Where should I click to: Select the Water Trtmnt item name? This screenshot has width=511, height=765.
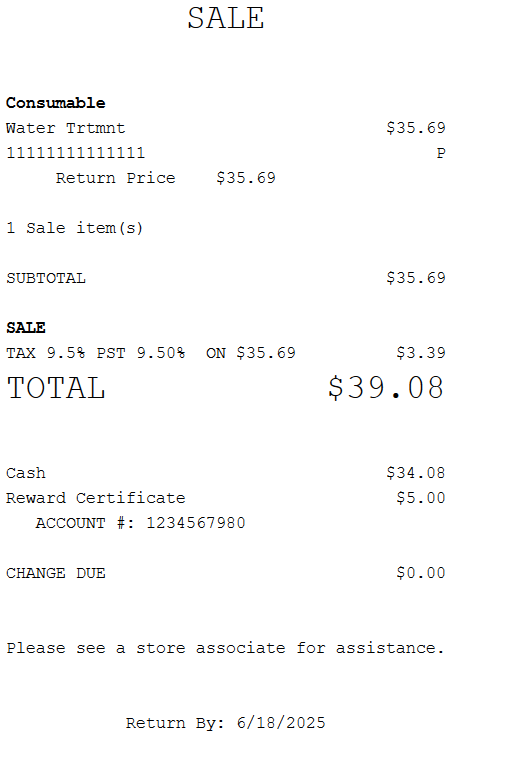tap(65, 128)
